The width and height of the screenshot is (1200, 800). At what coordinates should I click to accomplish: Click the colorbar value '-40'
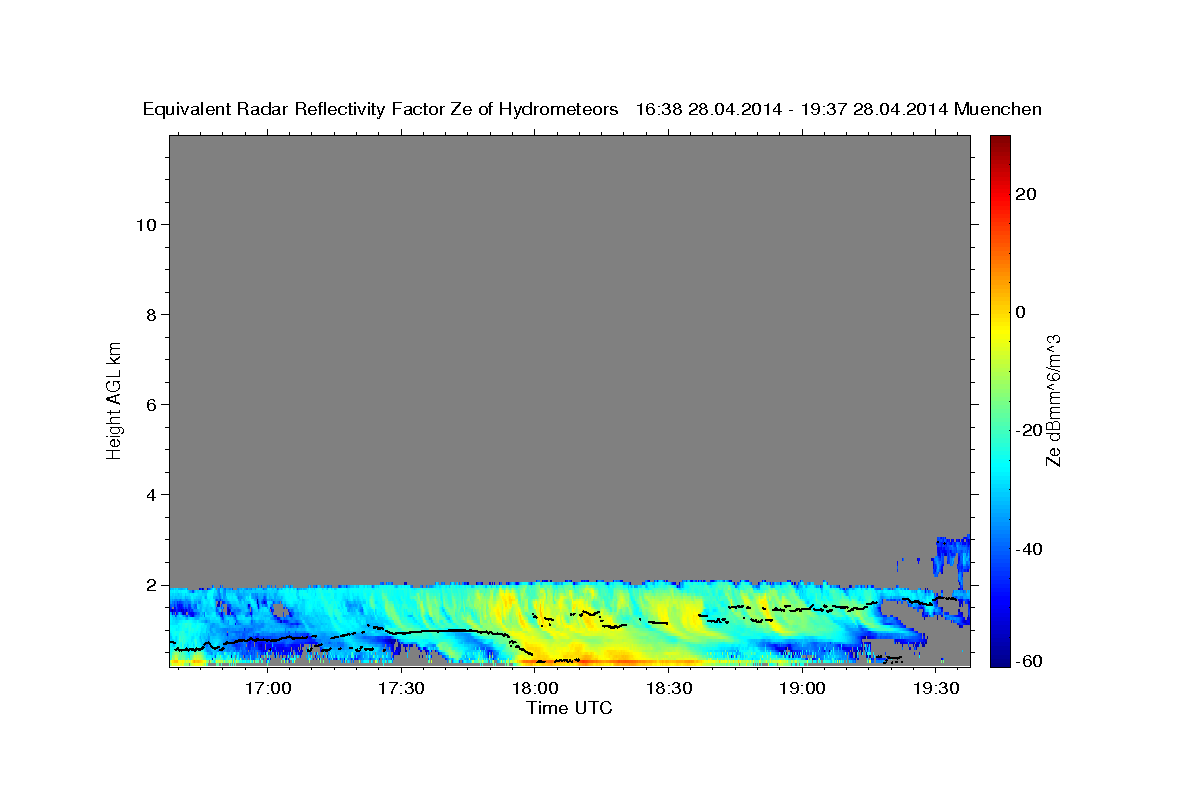[1030, 548]
